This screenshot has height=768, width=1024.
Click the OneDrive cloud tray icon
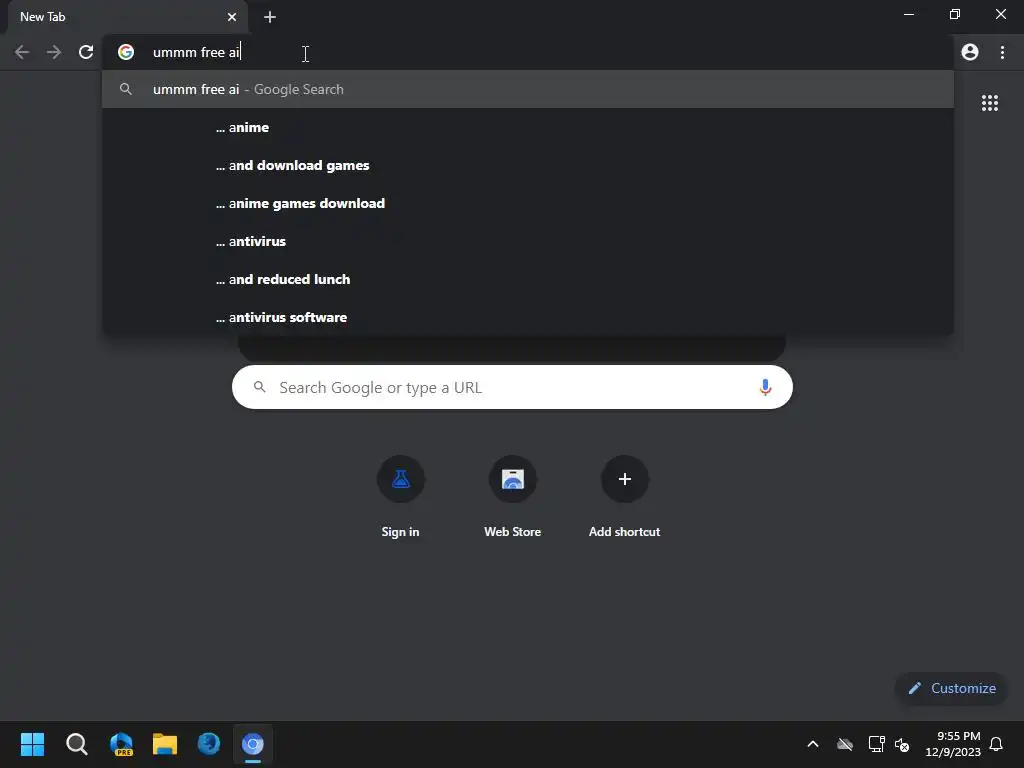[x=845, y=744]
